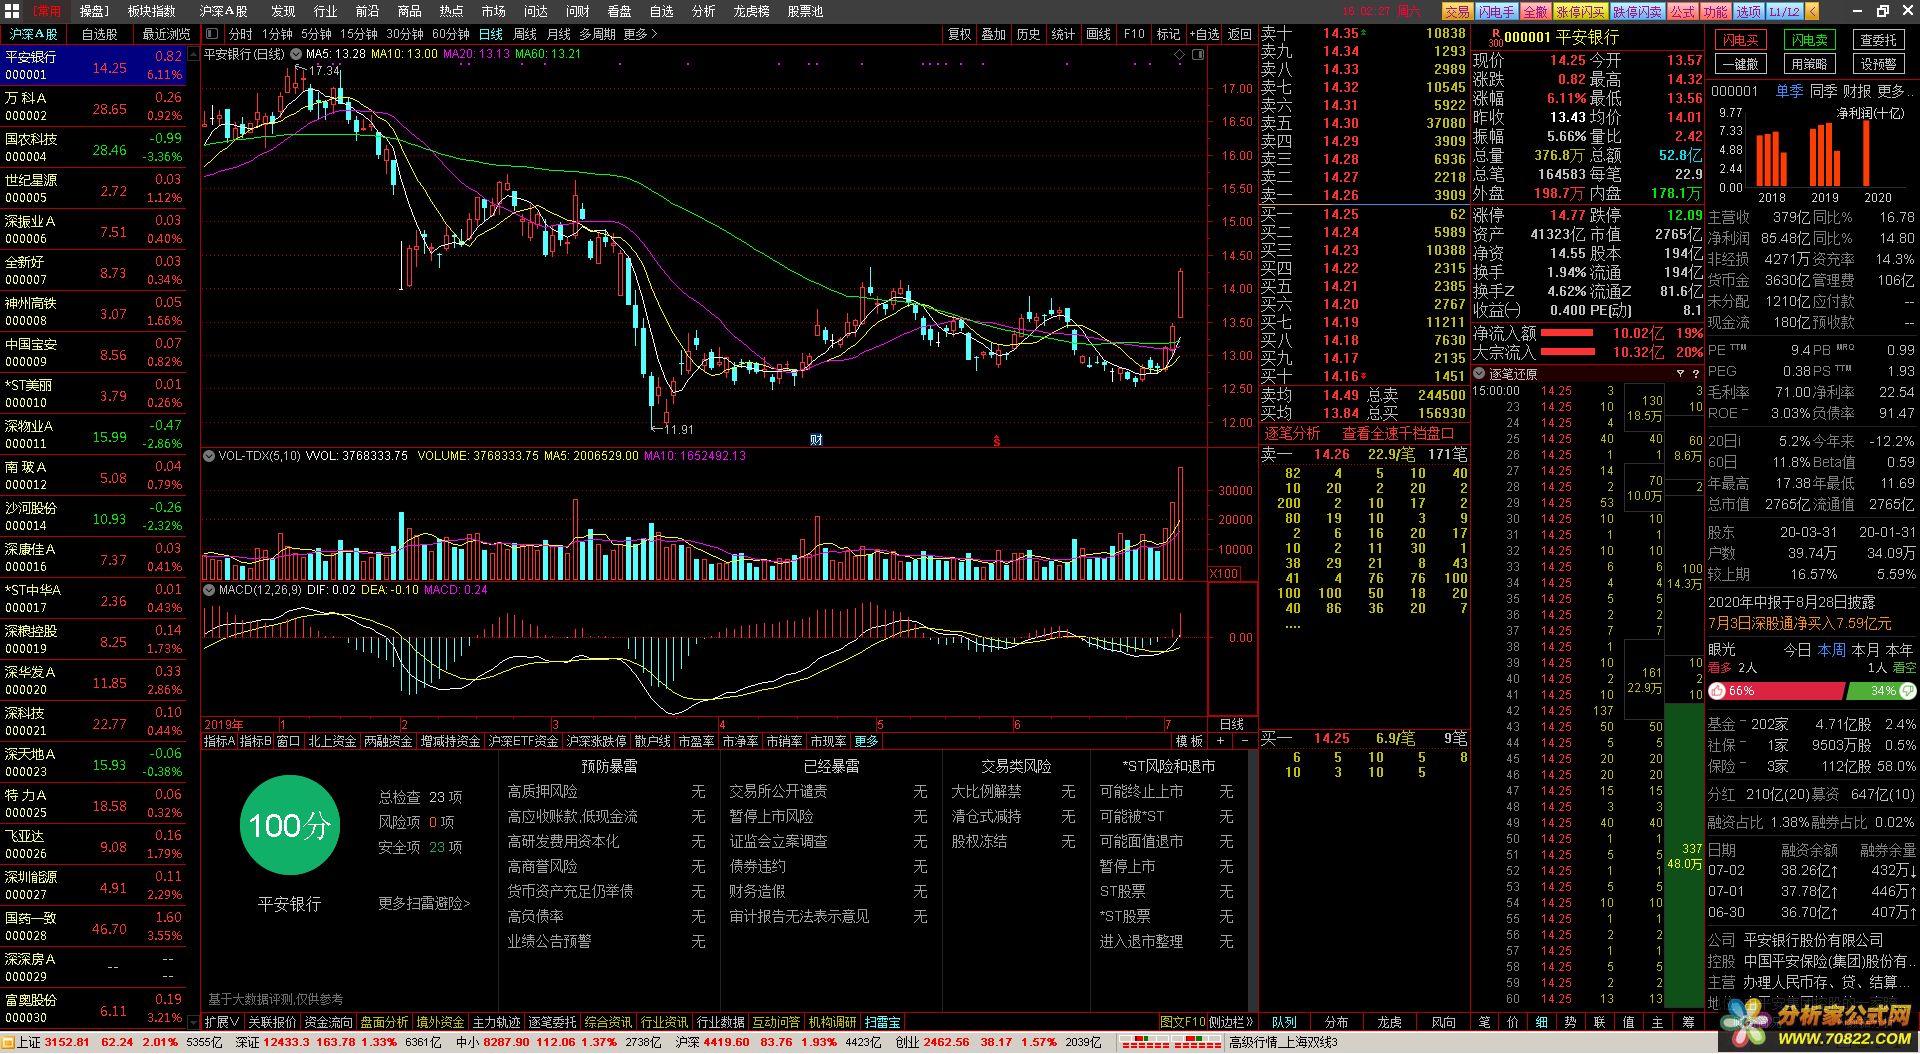Click the 叠加 overlay toolbar button
1920x1054 pixels.
click(x=993, y=34)
